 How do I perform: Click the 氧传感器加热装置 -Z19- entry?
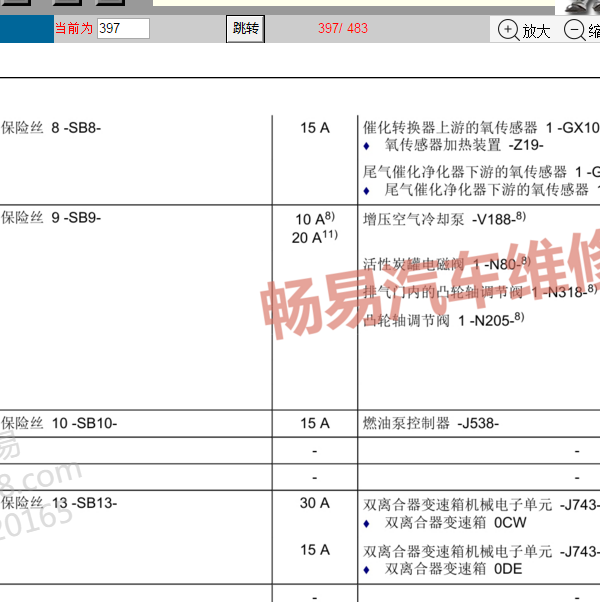click(464, 145)
